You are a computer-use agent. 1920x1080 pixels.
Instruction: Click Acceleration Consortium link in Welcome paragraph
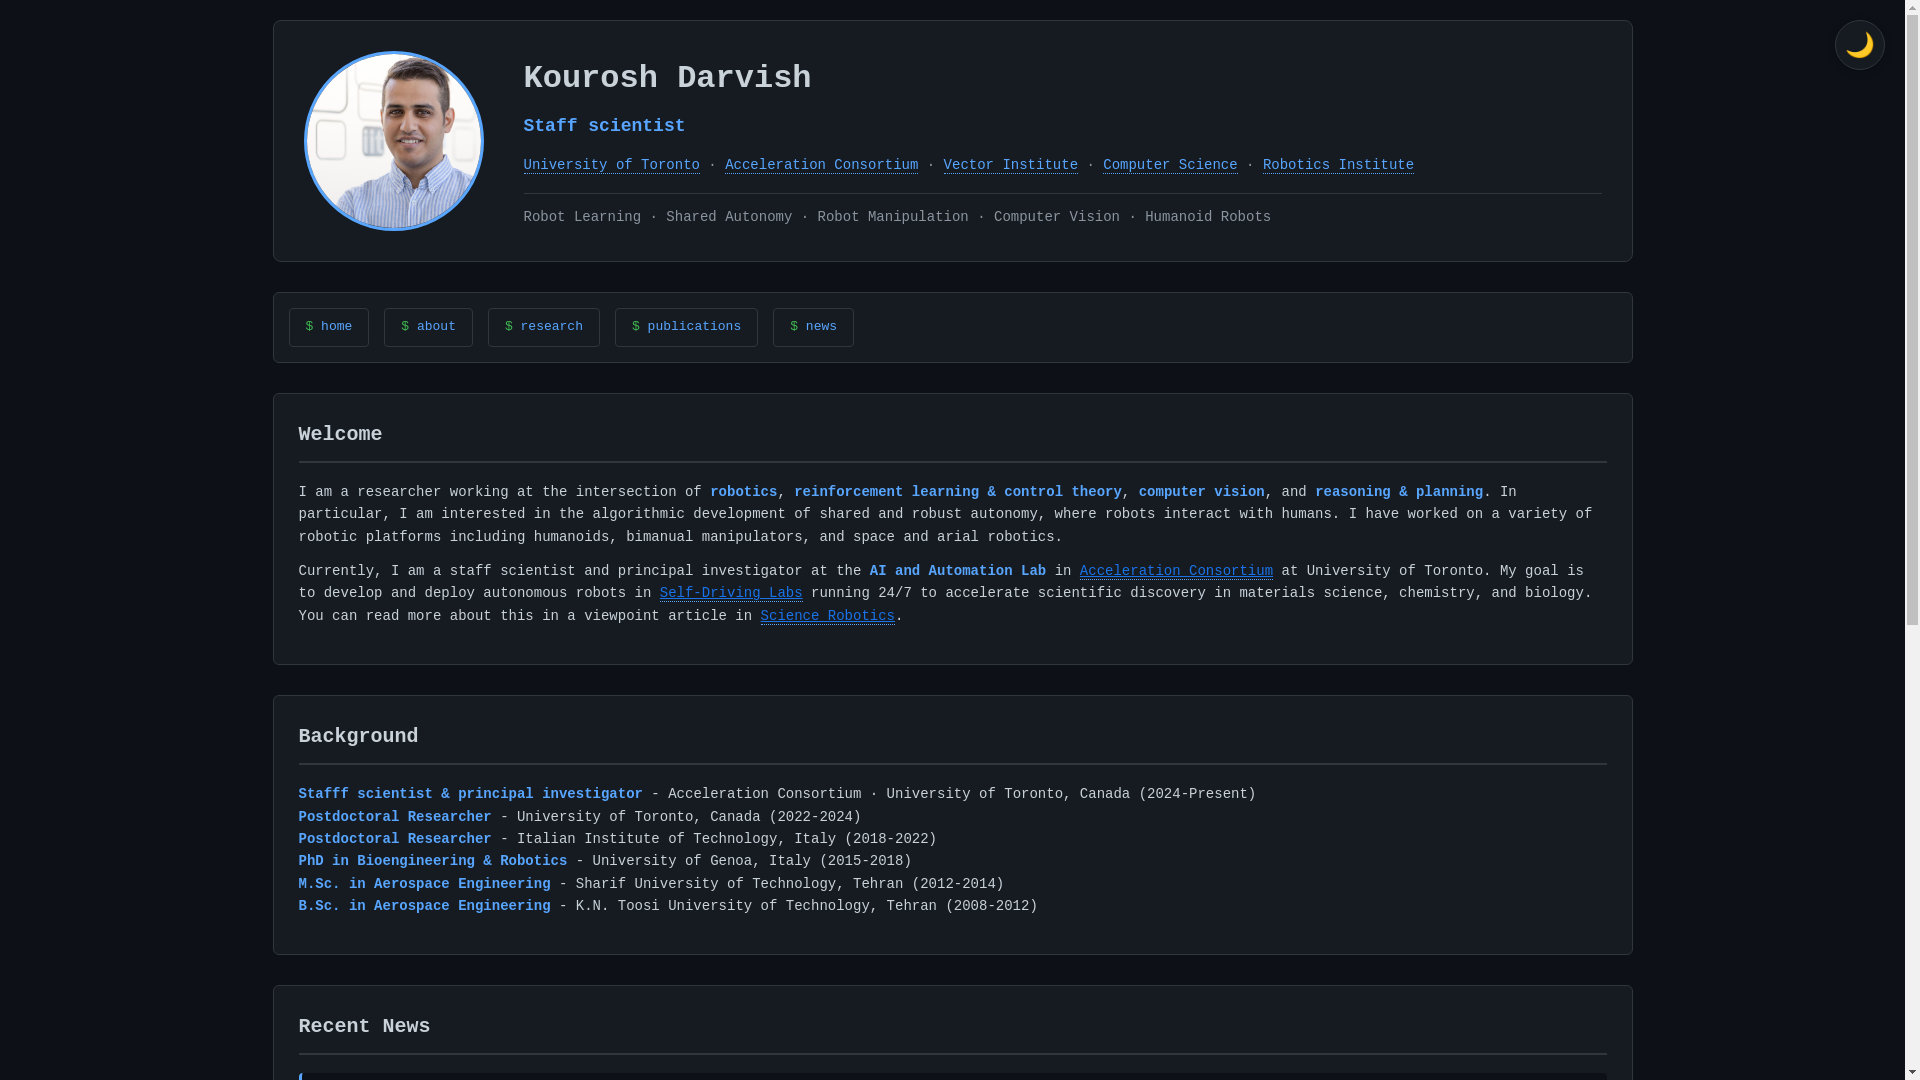click(1176, 571)
